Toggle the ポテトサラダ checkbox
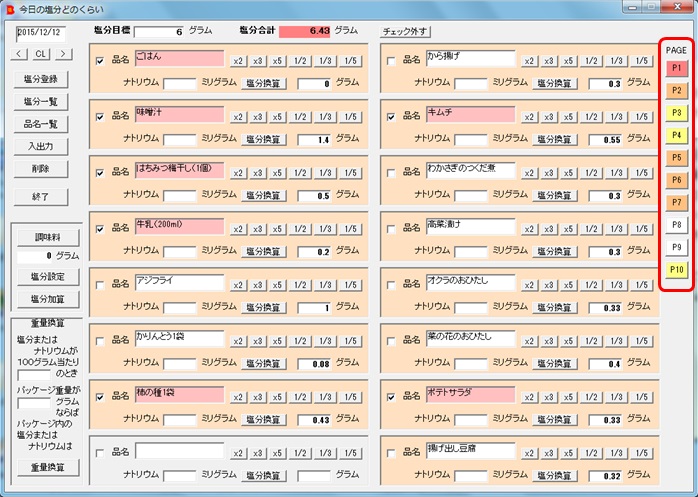 391,397
